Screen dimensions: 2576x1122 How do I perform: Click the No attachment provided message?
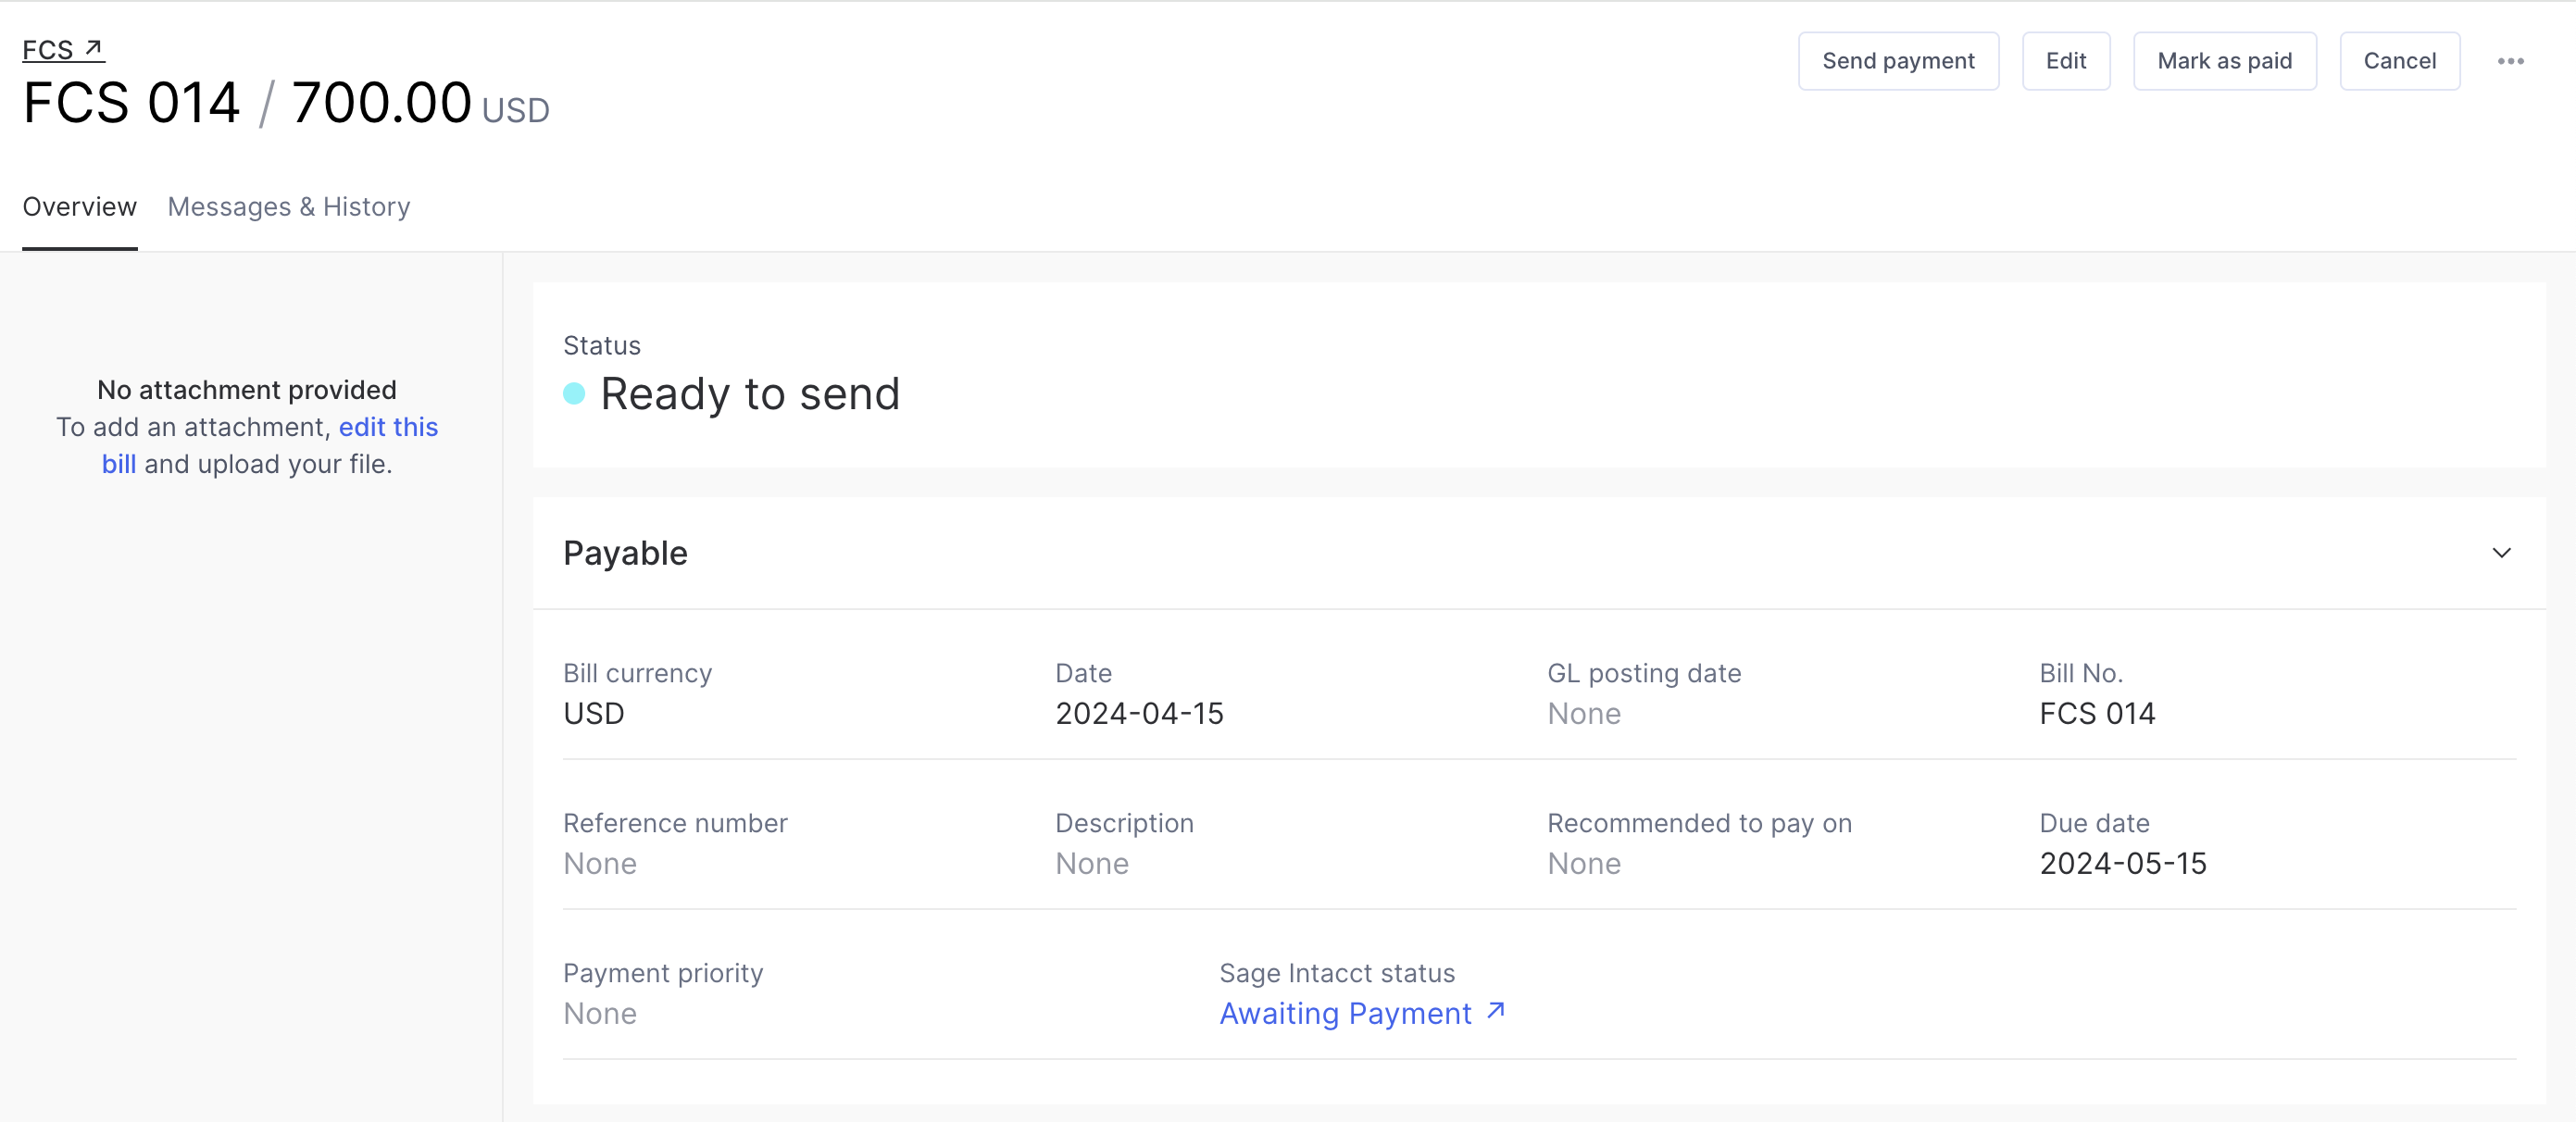247,389
